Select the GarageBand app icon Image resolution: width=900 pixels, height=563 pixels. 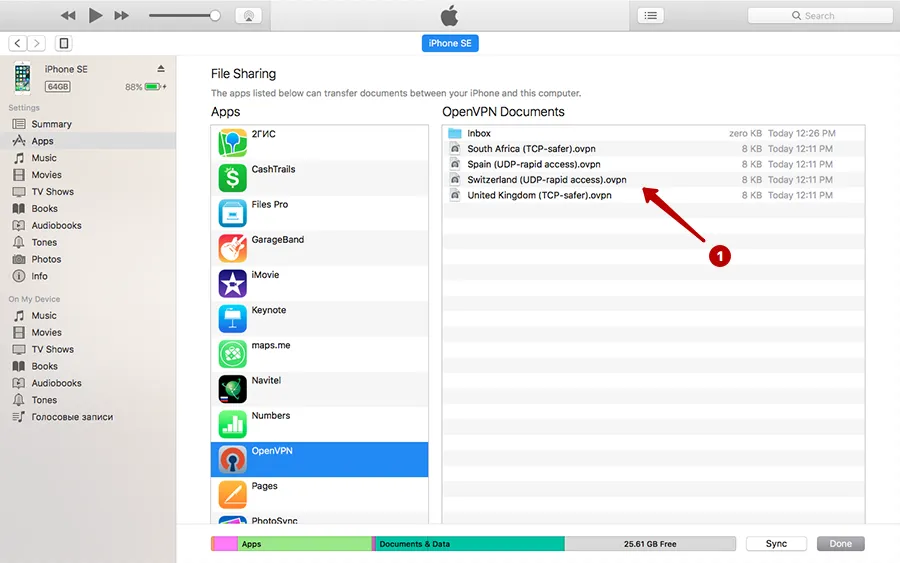pos(232,249)
